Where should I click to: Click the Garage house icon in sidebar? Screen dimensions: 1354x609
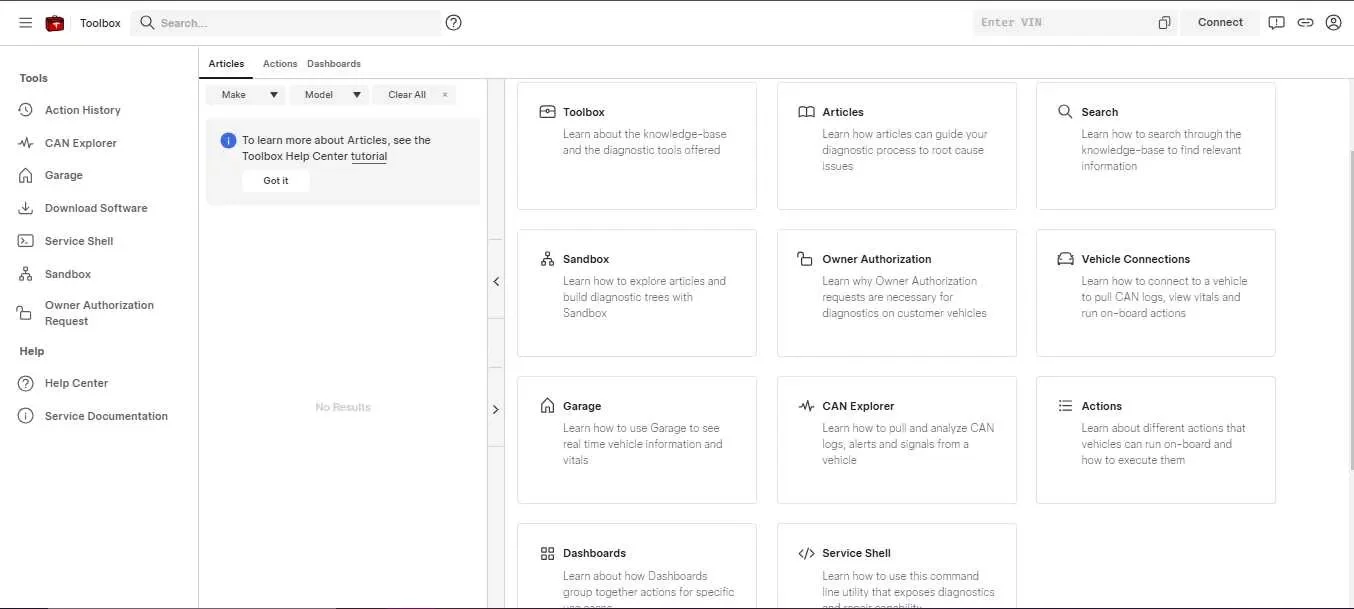tap(26, 175)
